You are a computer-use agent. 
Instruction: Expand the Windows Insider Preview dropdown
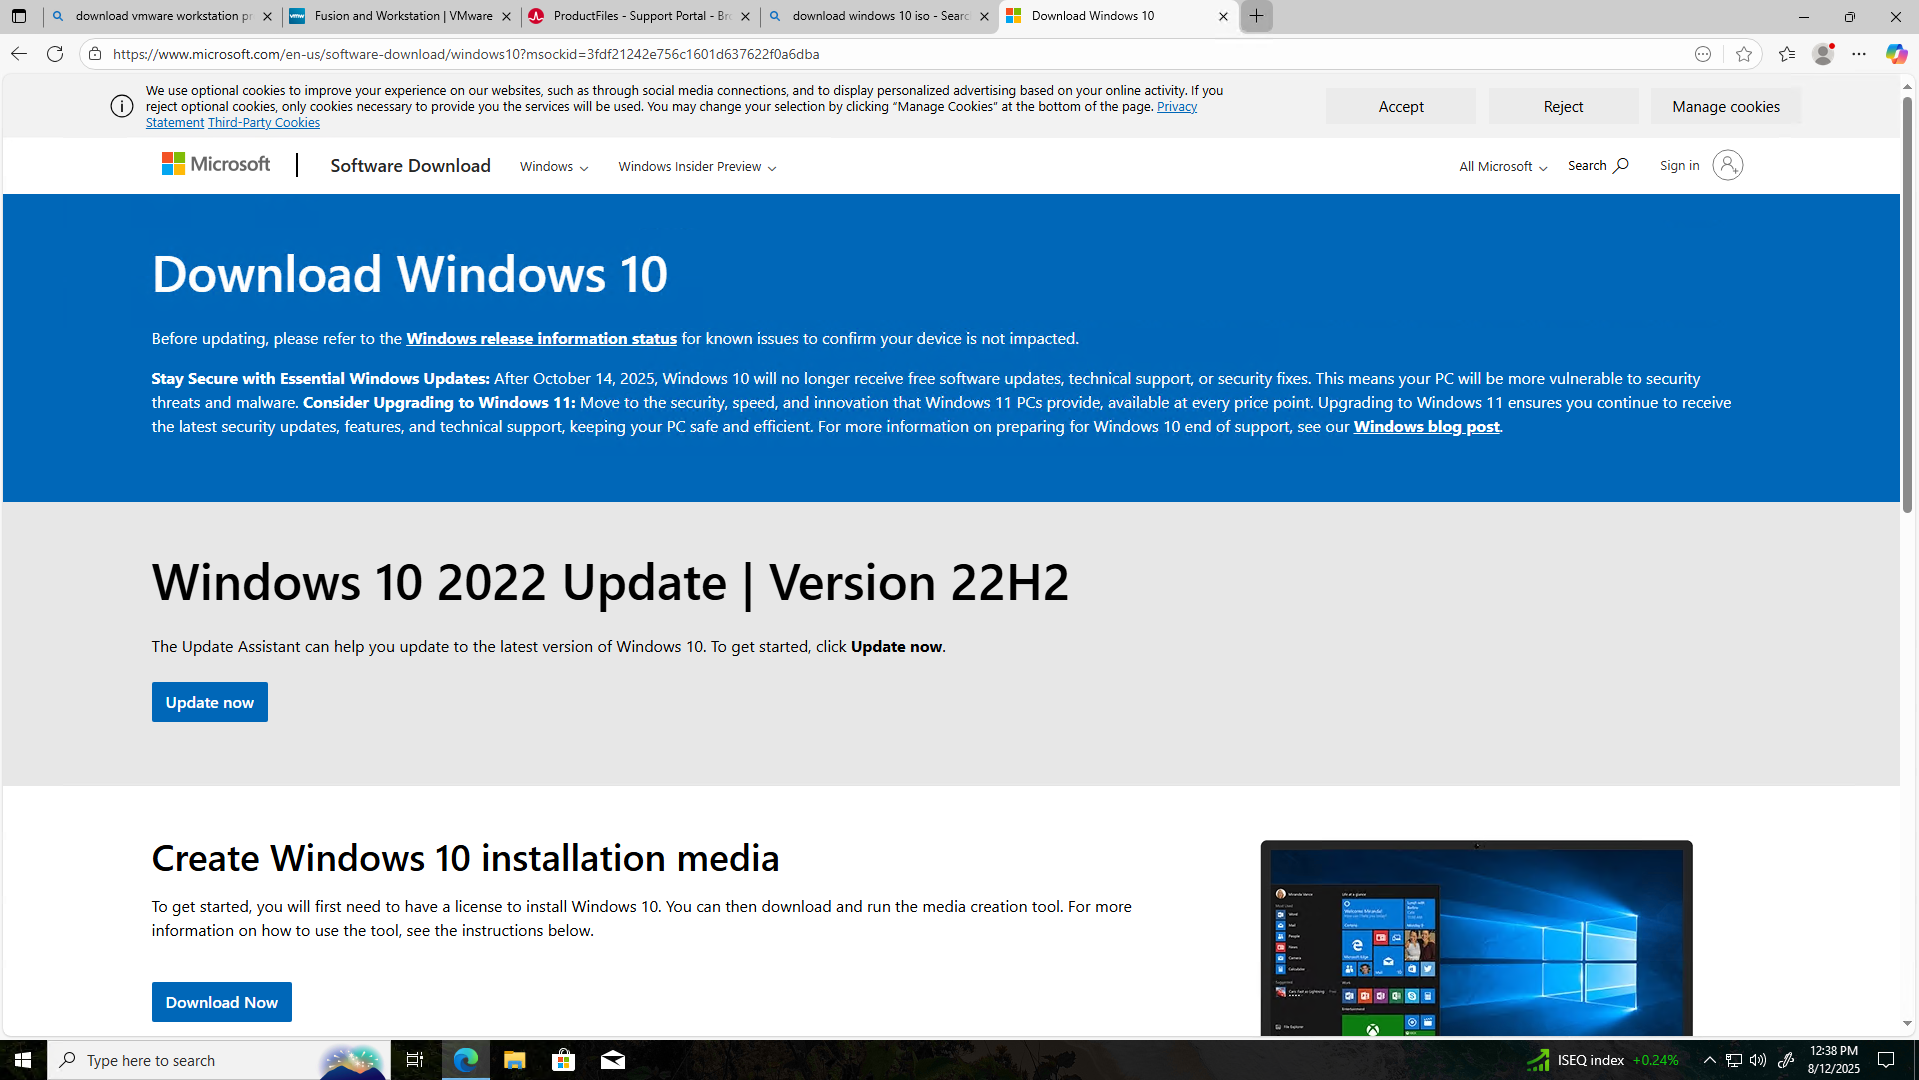[697, 167]
